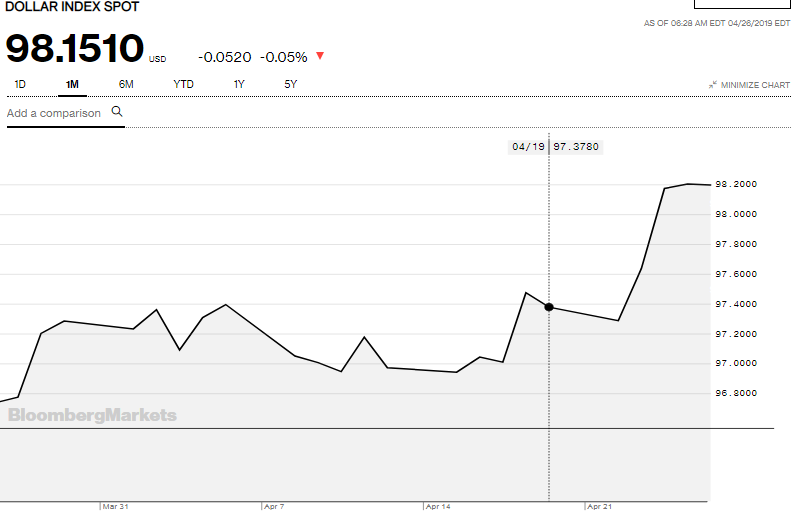Click the minimize chart arrows icon
Screen dimensions: 795x519
coord(712,85)
